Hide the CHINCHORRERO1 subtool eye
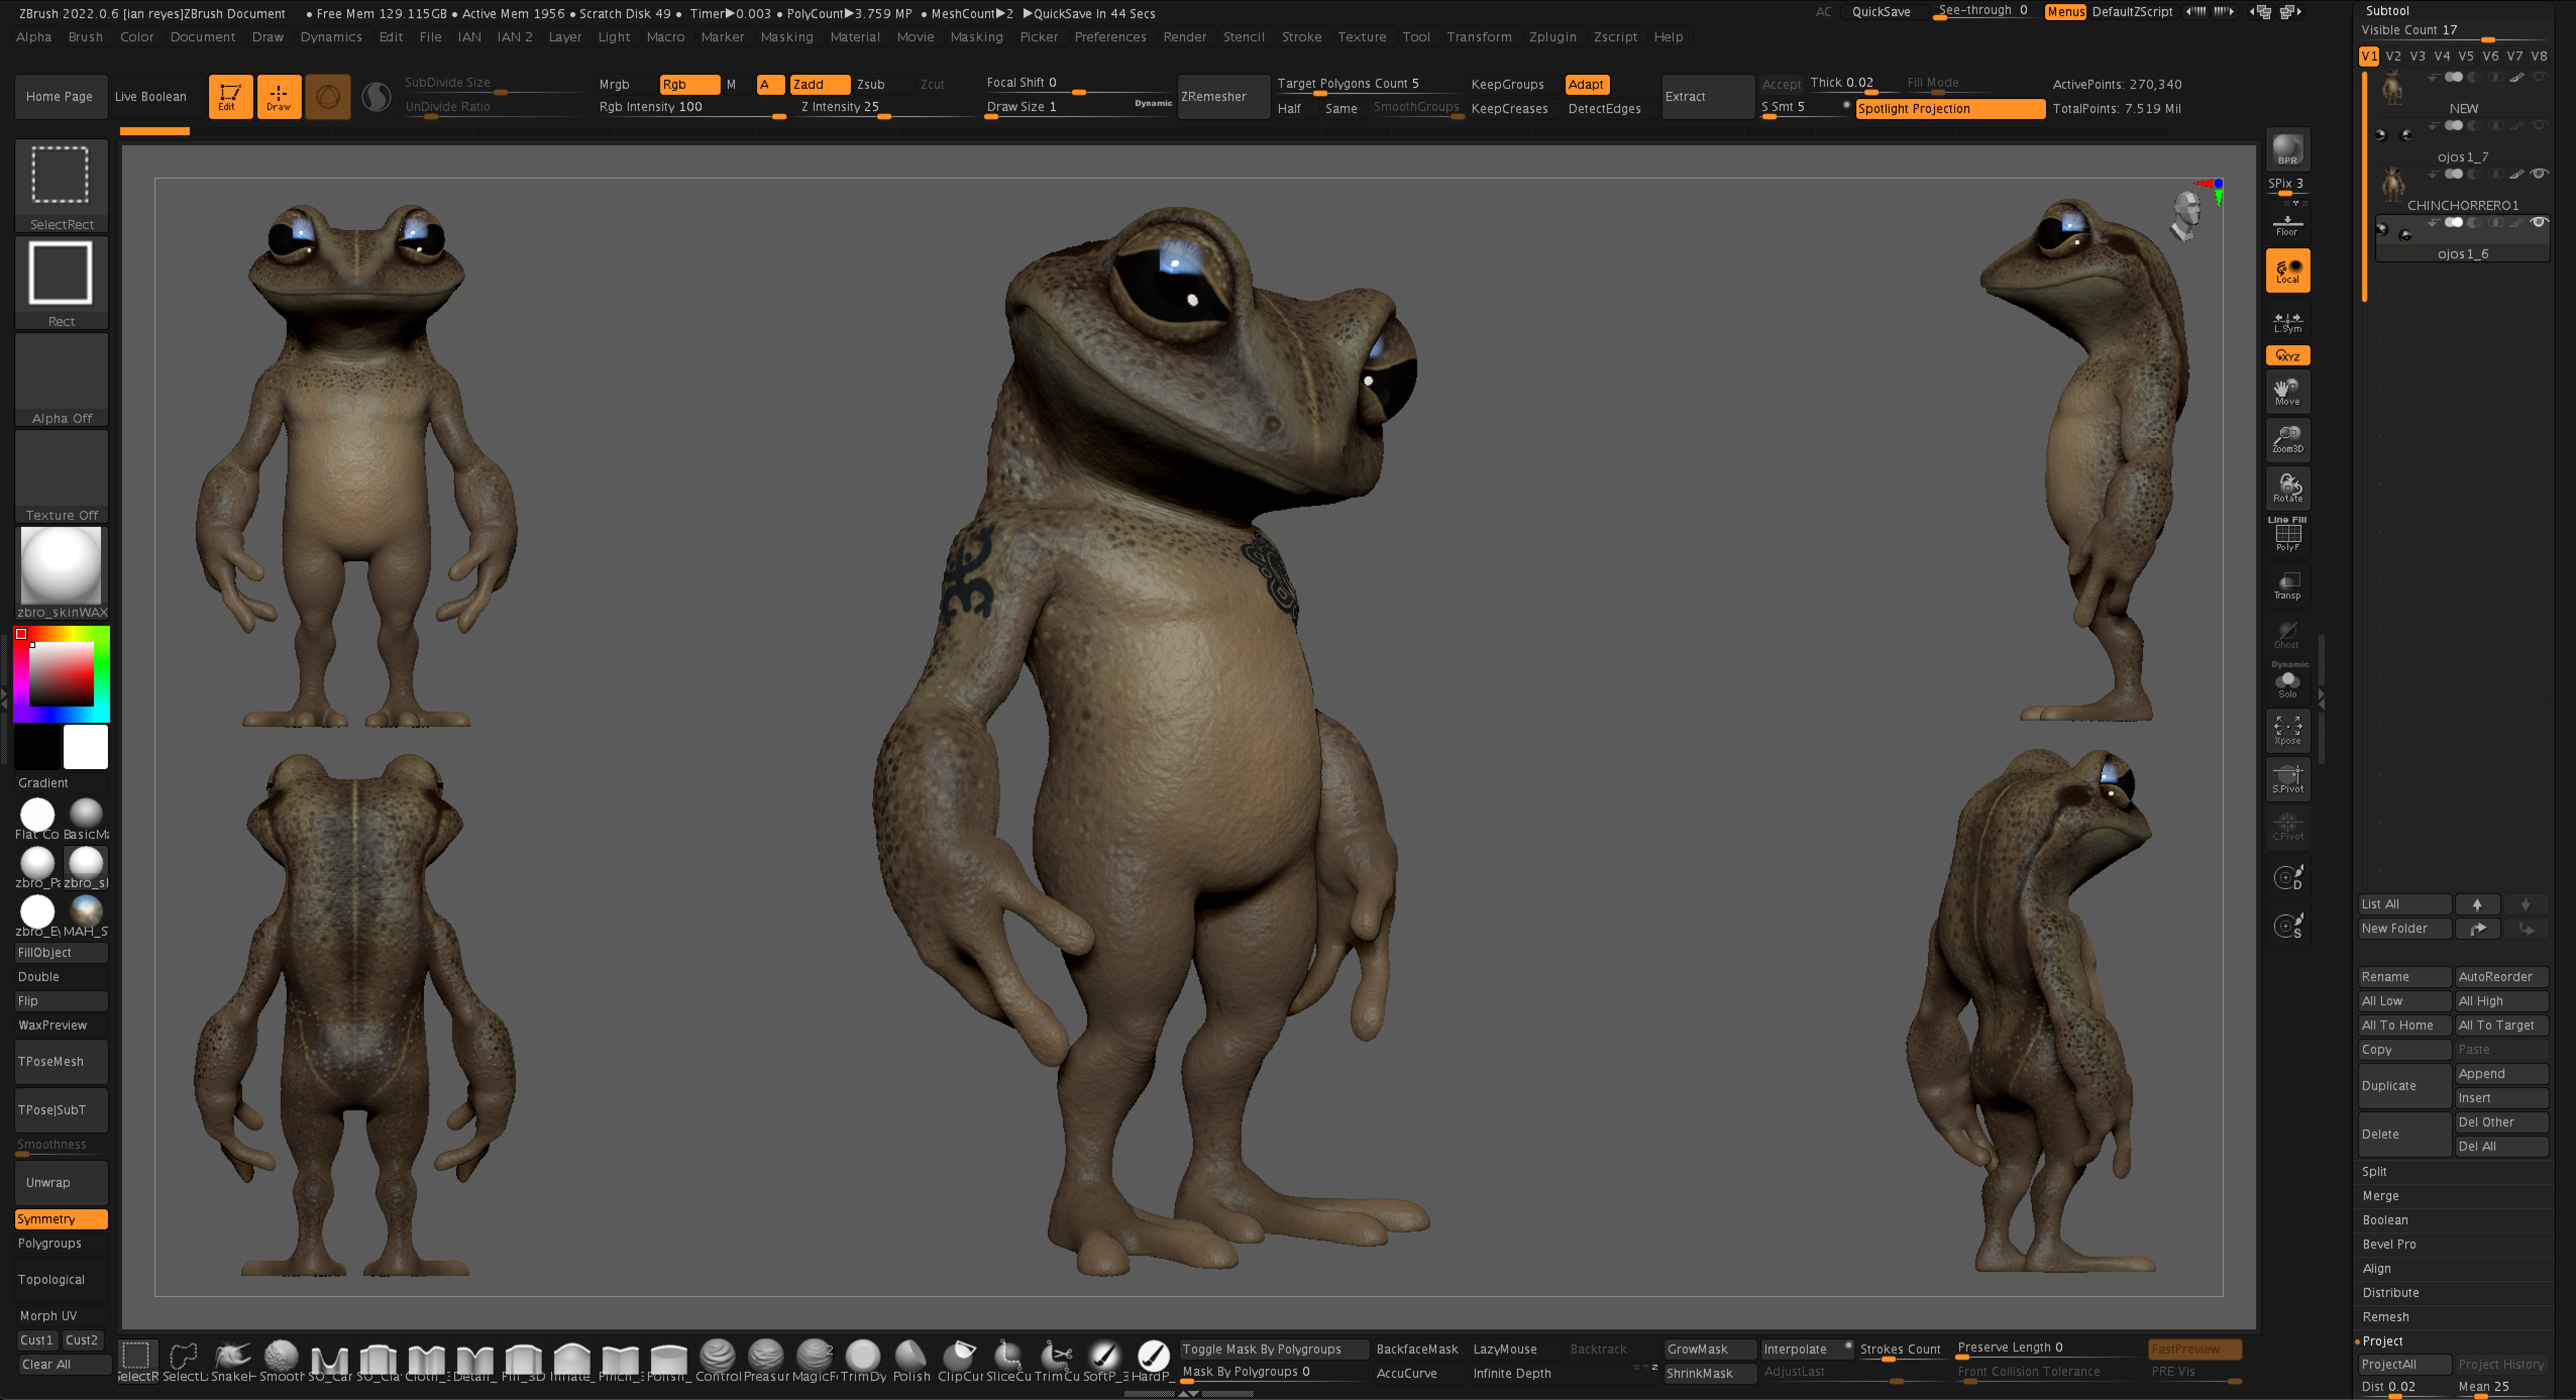This screenshot has height=1400, width=2576. [2538, 174]
